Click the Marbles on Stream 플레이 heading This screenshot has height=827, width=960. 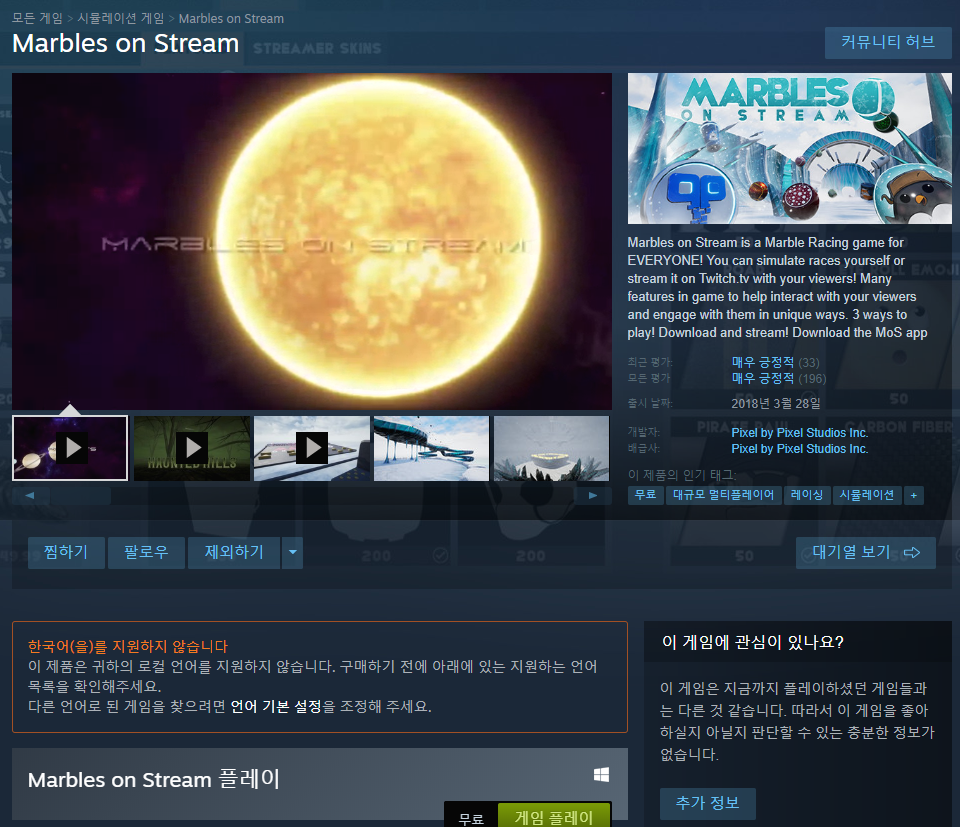(x=154, y=780)
